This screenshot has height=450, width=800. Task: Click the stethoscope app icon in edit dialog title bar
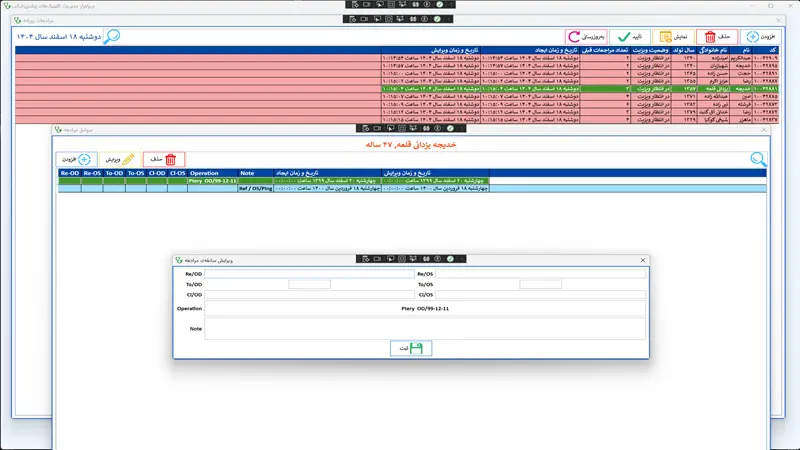pyautogui.click(x=179, y=260)
